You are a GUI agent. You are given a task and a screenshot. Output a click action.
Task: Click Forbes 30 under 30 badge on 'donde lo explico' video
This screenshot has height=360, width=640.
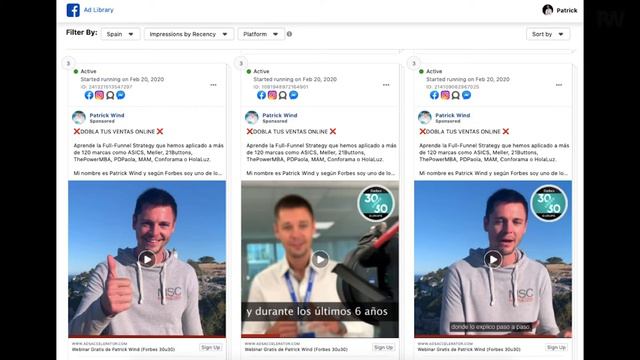[x=549, y=203]
